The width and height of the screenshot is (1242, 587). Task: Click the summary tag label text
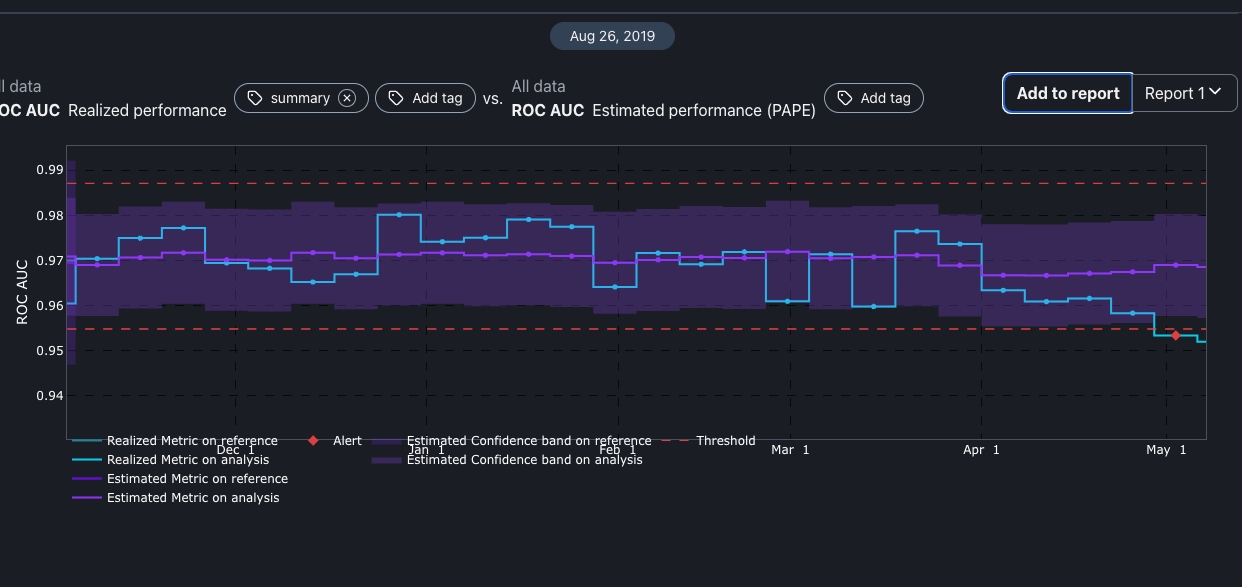point(300,98)
